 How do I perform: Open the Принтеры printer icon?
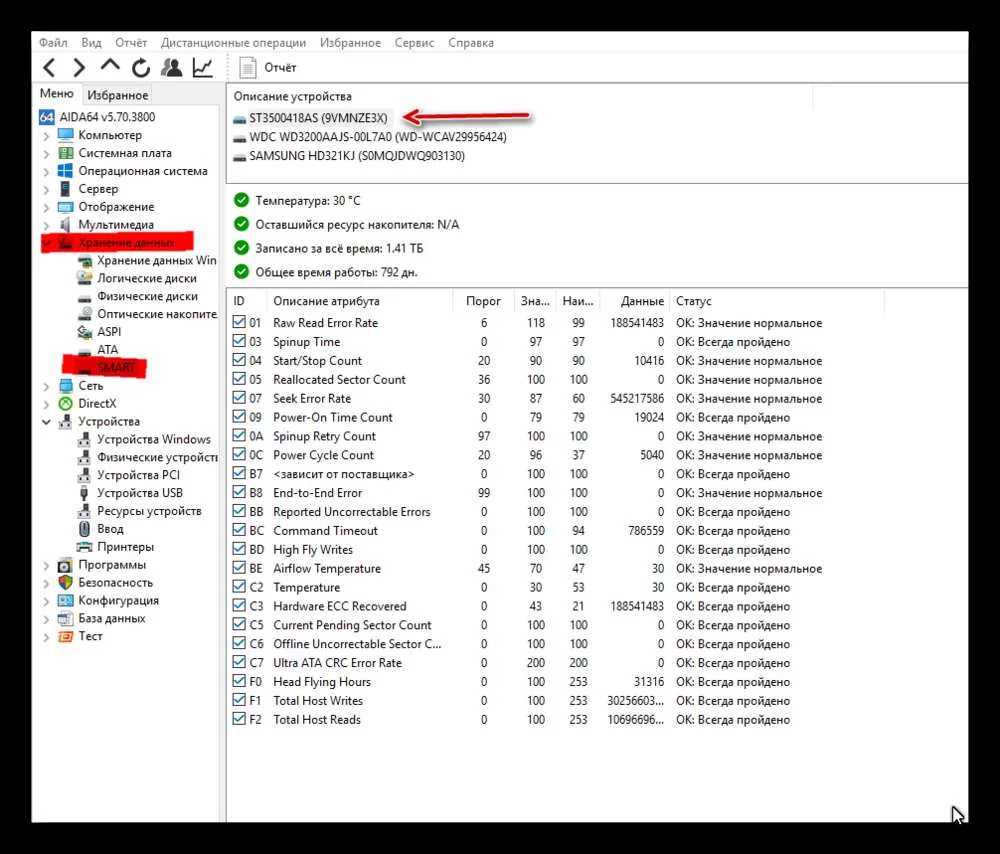click(84, 547)
